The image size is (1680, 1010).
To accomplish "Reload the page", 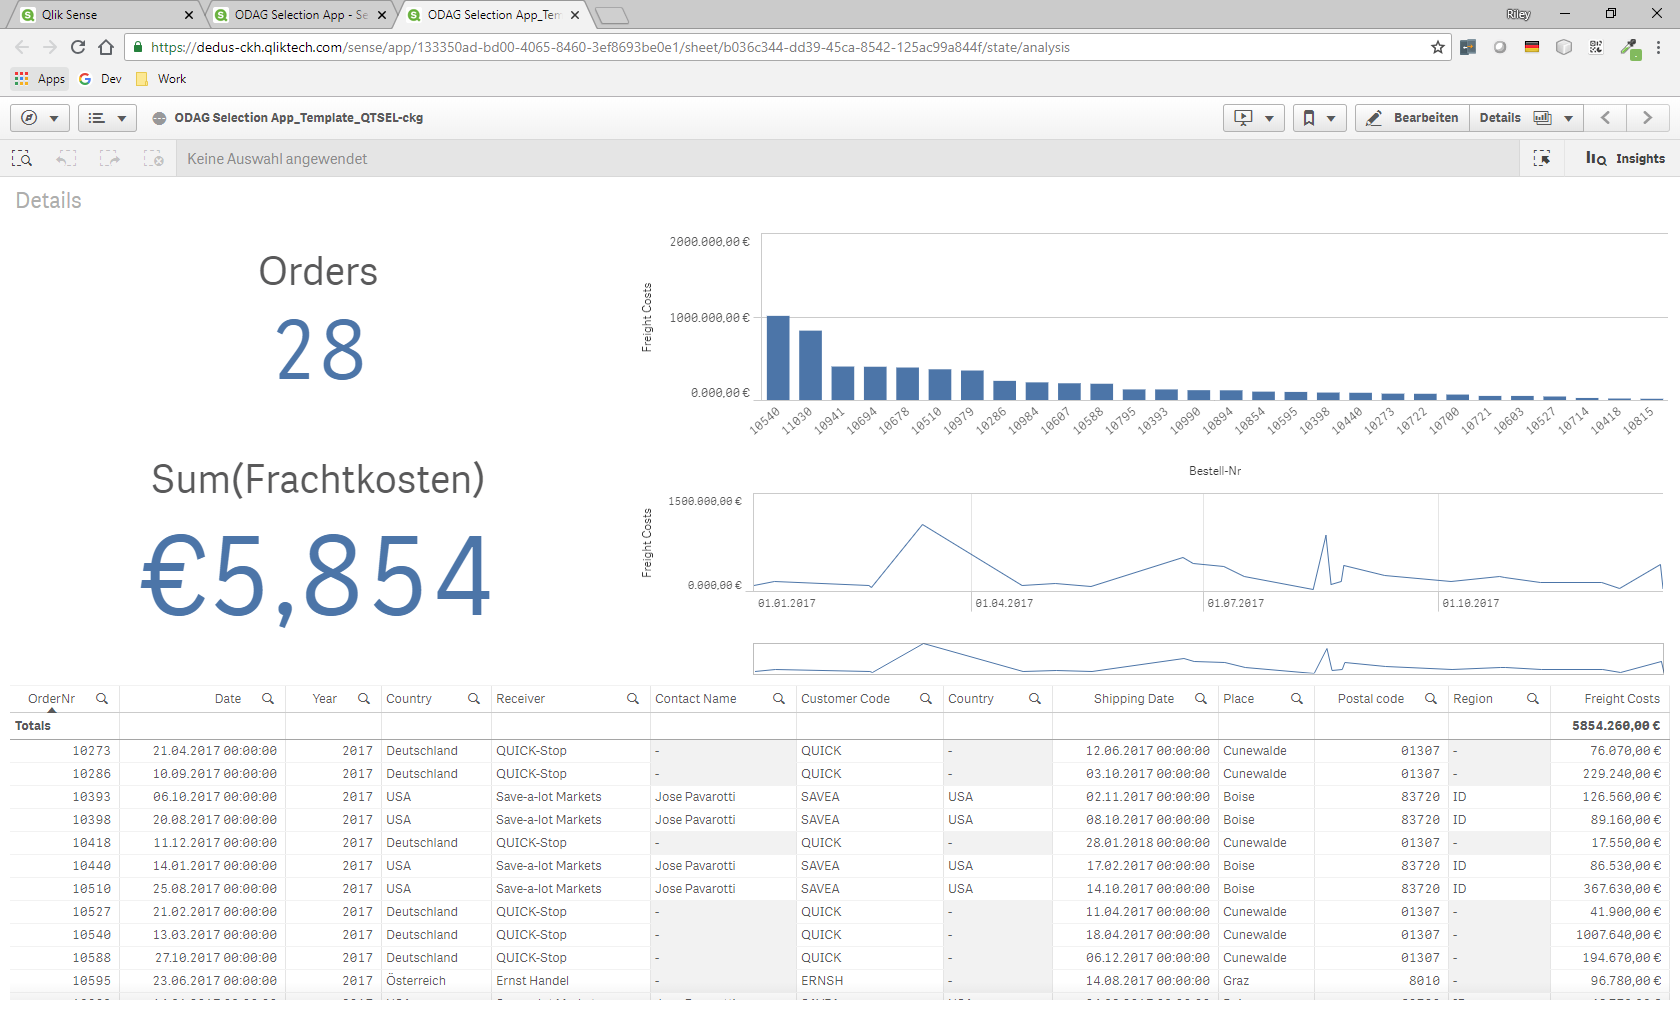I will click(78, 47).
